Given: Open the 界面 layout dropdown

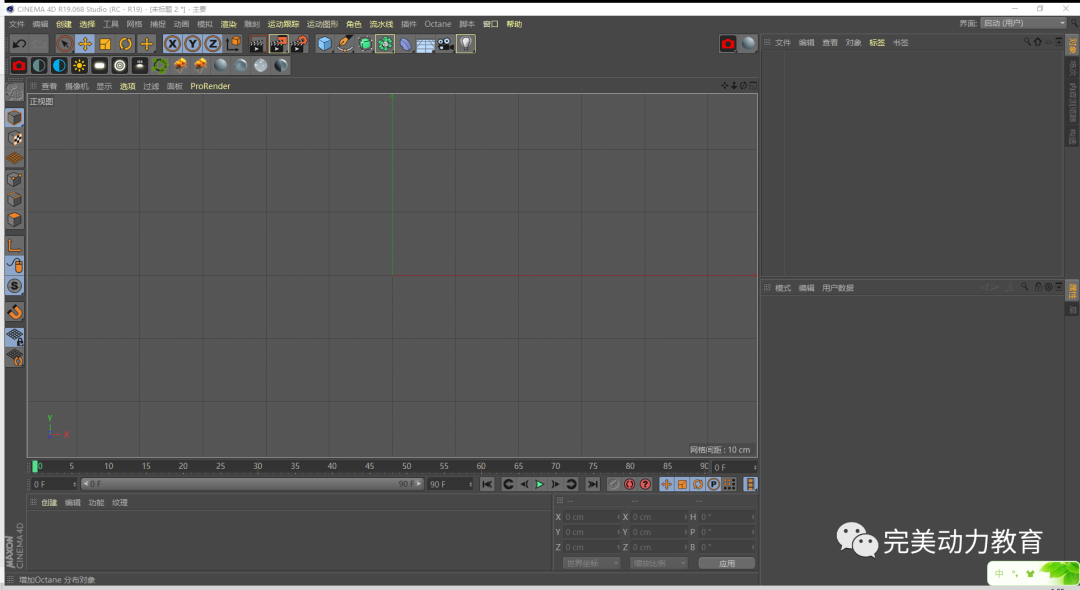Looking at the screenshot, I should (x=1024, y=23).
